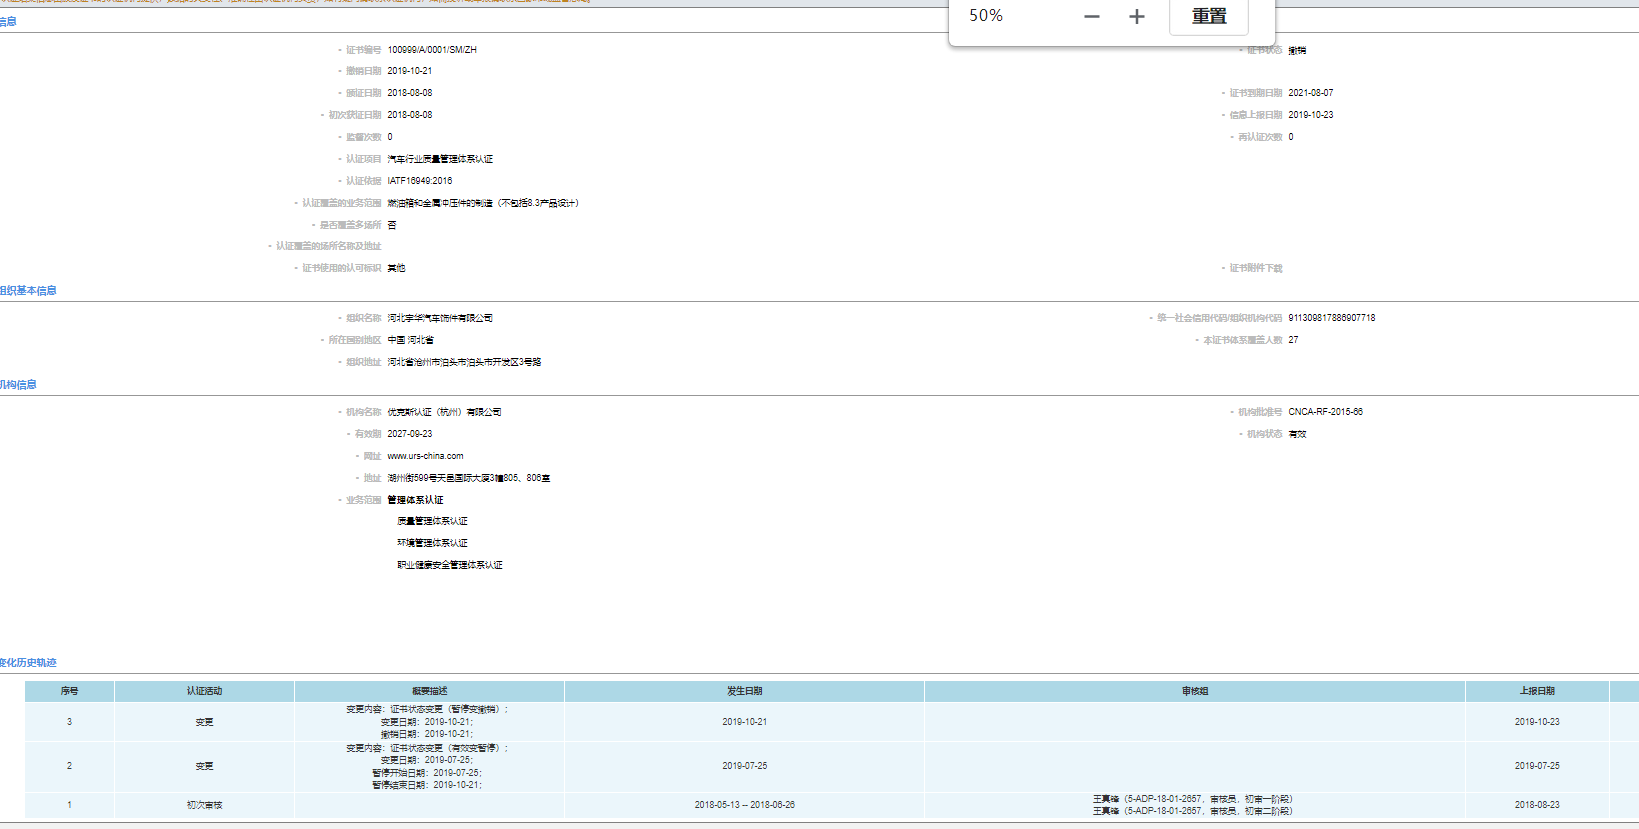
Task: Click the 质量管理体系认证 scope item
Action: [x=432, y=521]
